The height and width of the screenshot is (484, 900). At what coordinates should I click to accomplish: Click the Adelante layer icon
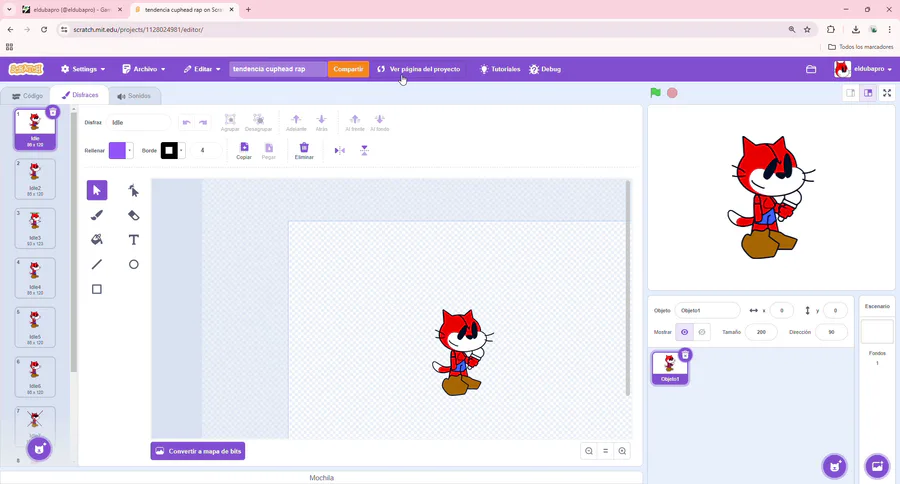tap(296, 122)
